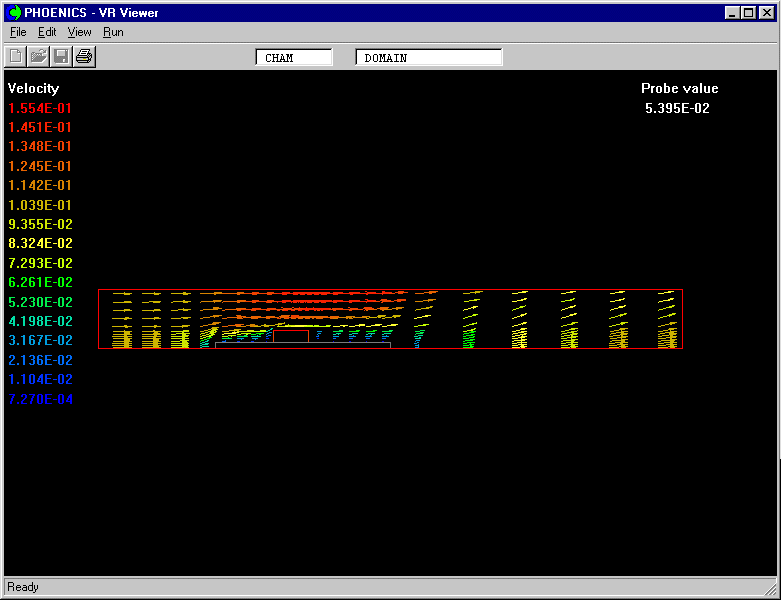Minimize the VR Viewer window
Screen dimensions: 781x600
click(x=733, y=13)
